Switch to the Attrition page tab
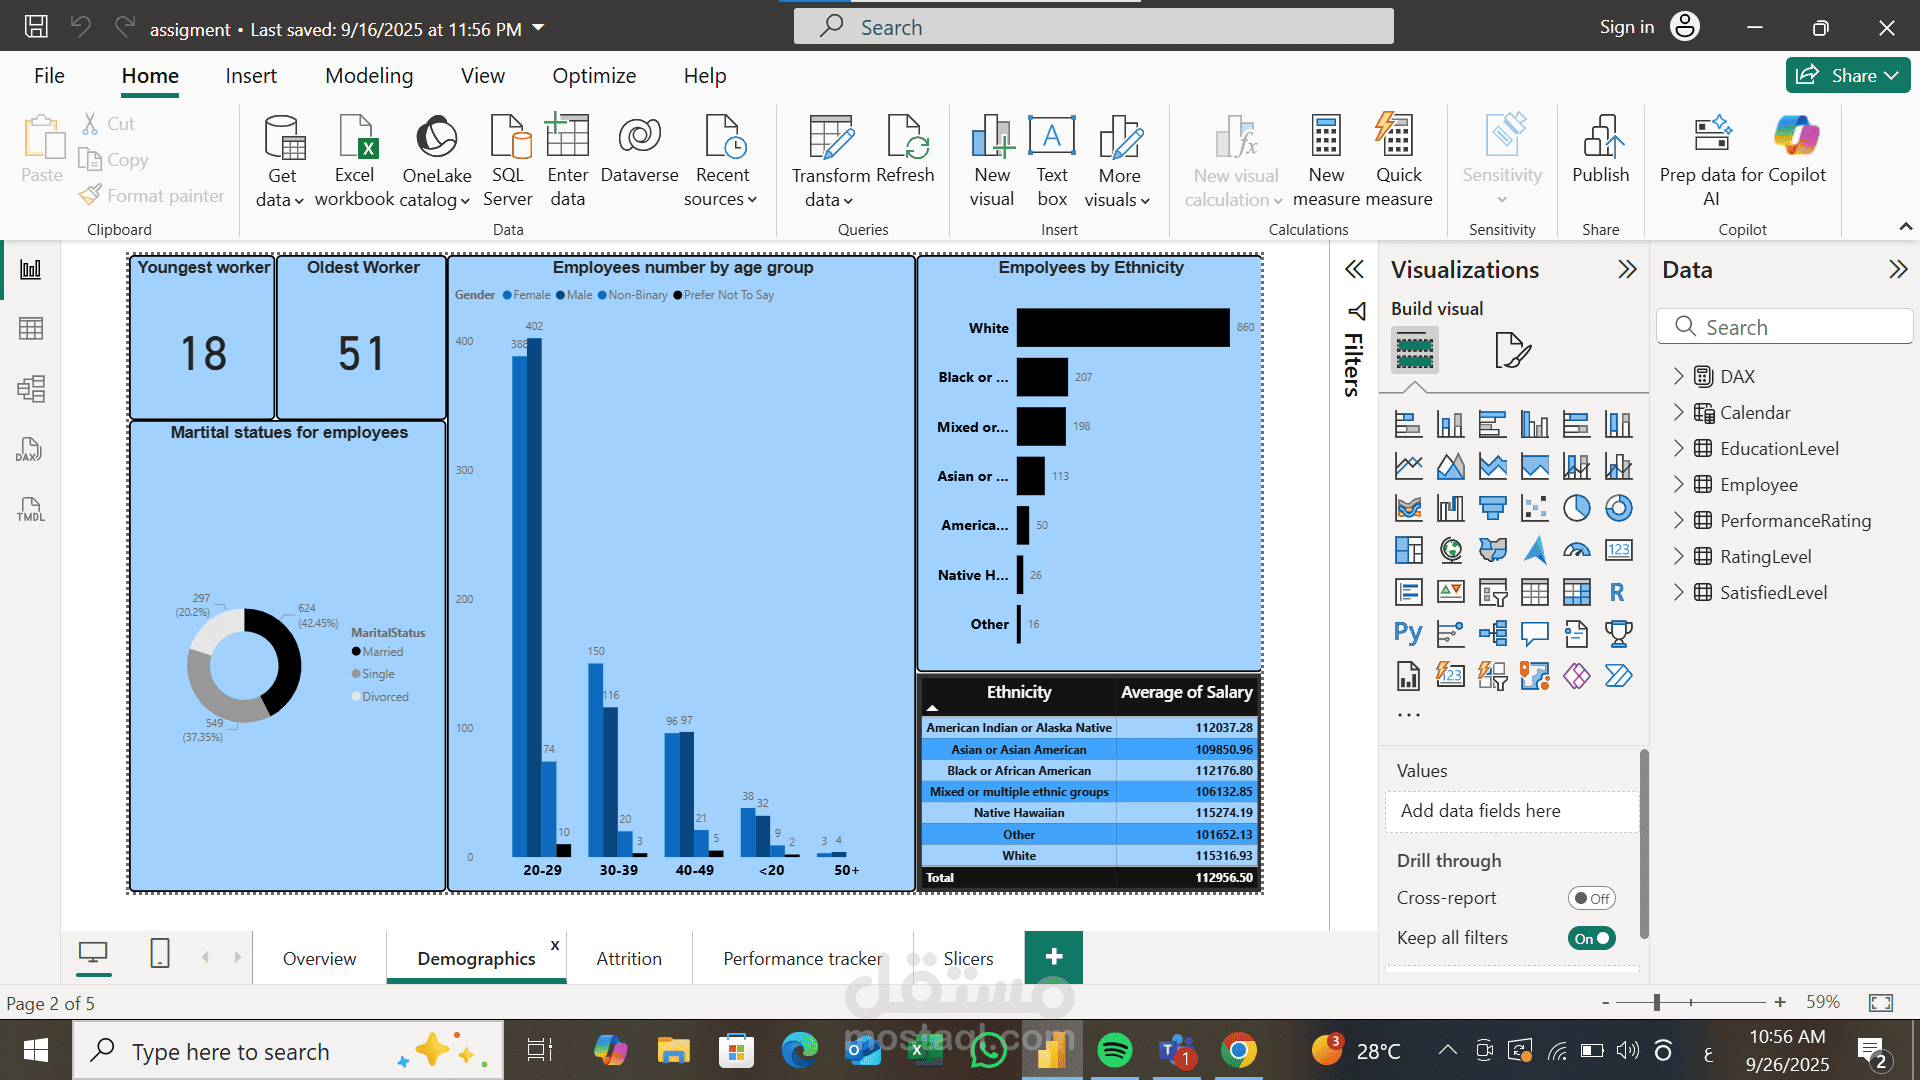1920x1080 pixels. coord(629,958)
